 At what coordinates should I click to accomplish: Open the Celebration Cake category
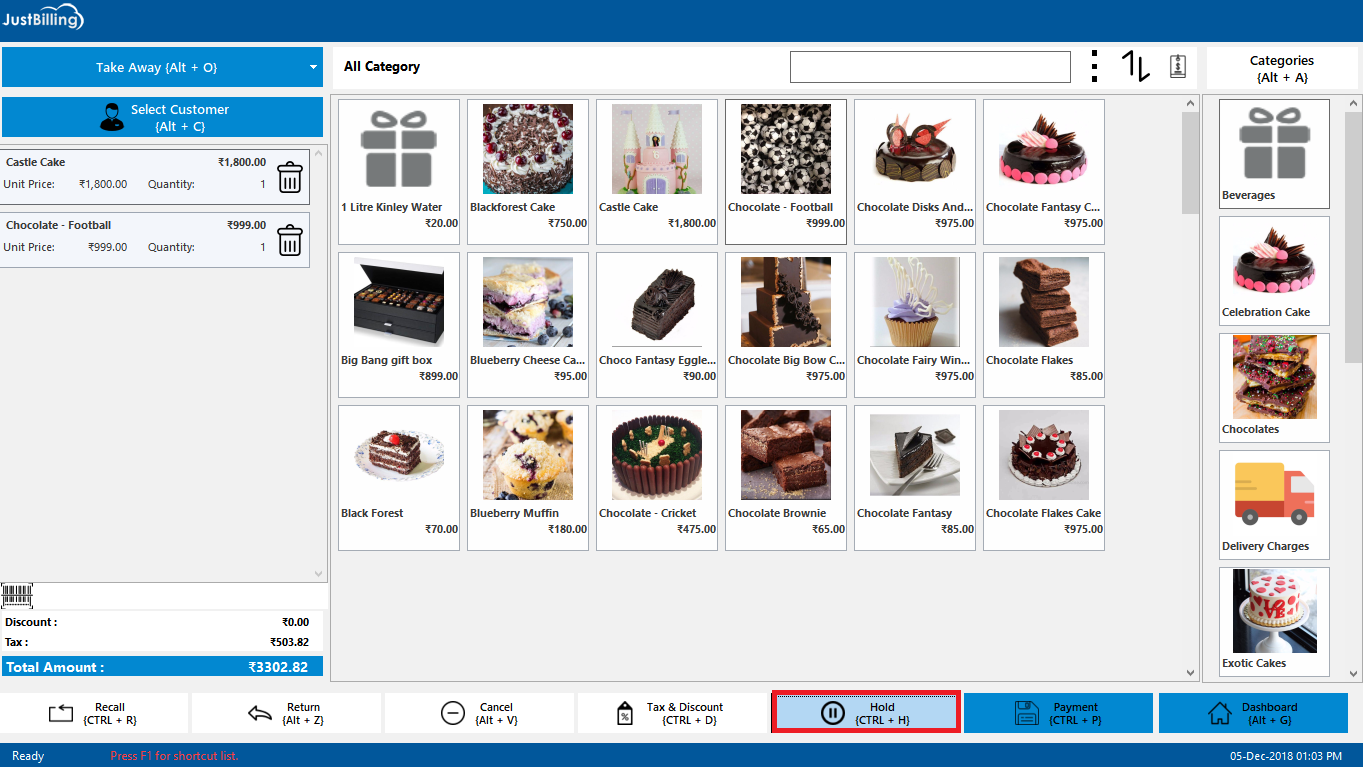[x=1274, y=270]
